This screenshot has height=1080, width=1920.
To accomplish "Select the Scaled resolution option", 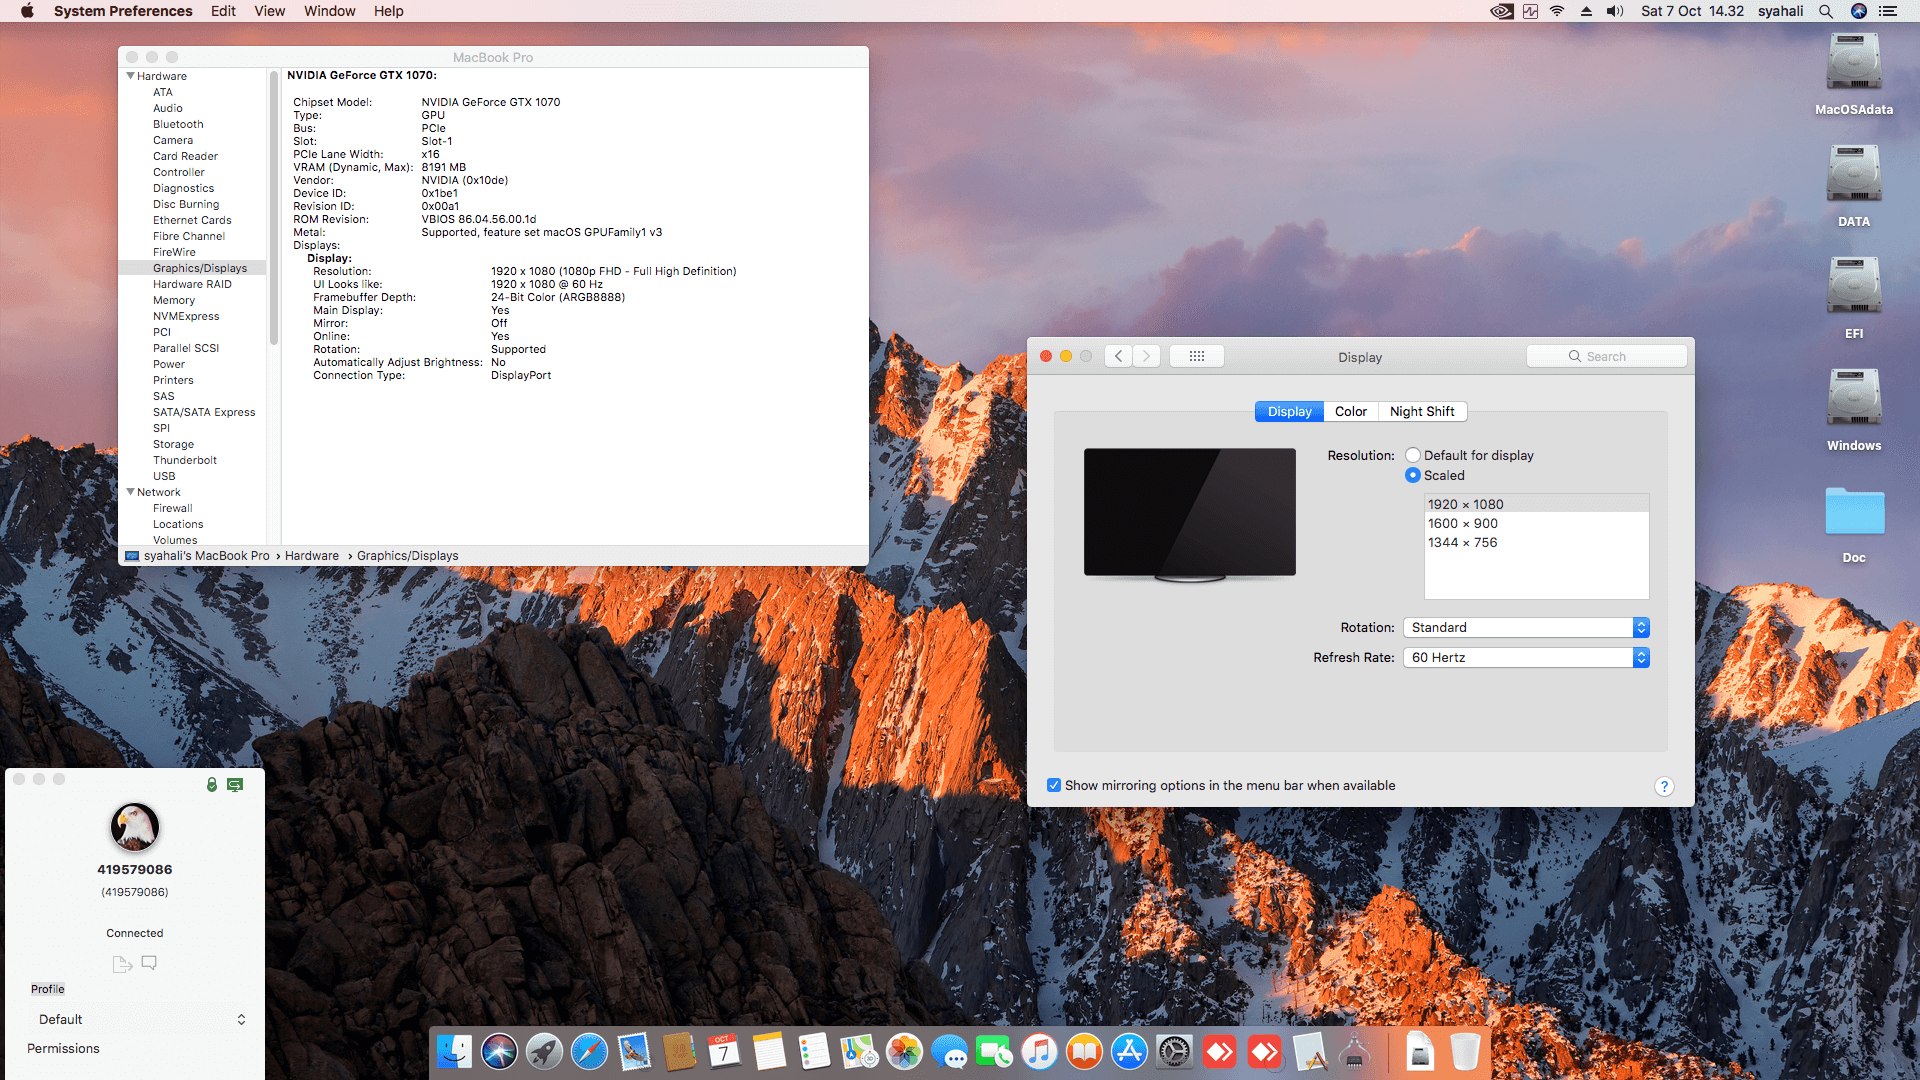I will [x=1413, y=475].
